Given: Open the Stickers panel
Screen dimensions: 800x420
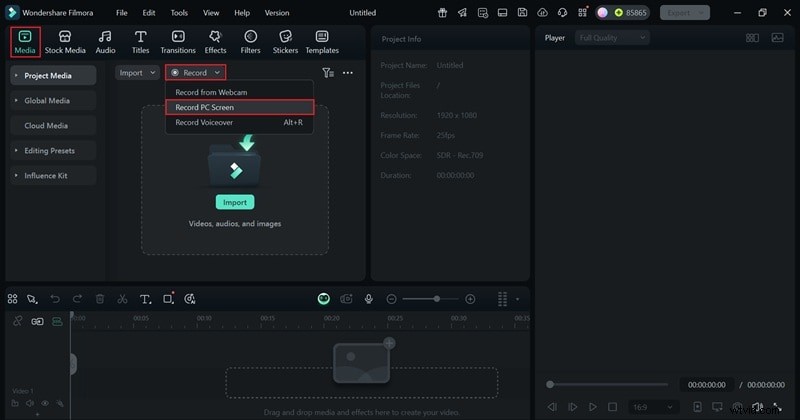Looking at the screenshot, I should (x=285, y=41).
